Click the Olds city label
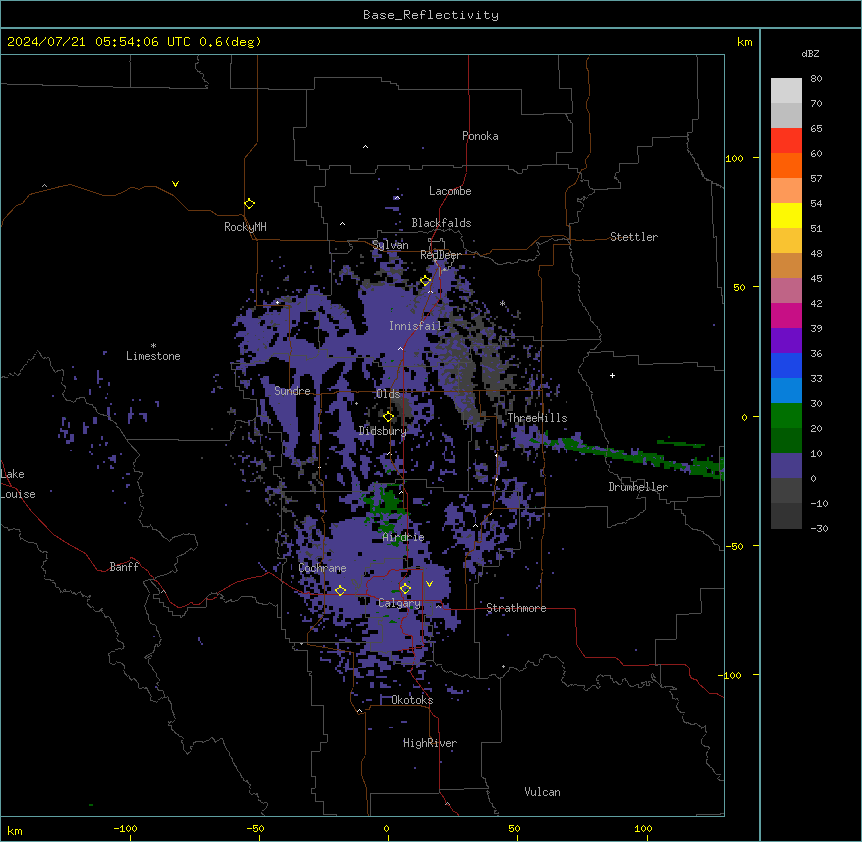Viewport: 862px width, 842px height. [388, 394]
